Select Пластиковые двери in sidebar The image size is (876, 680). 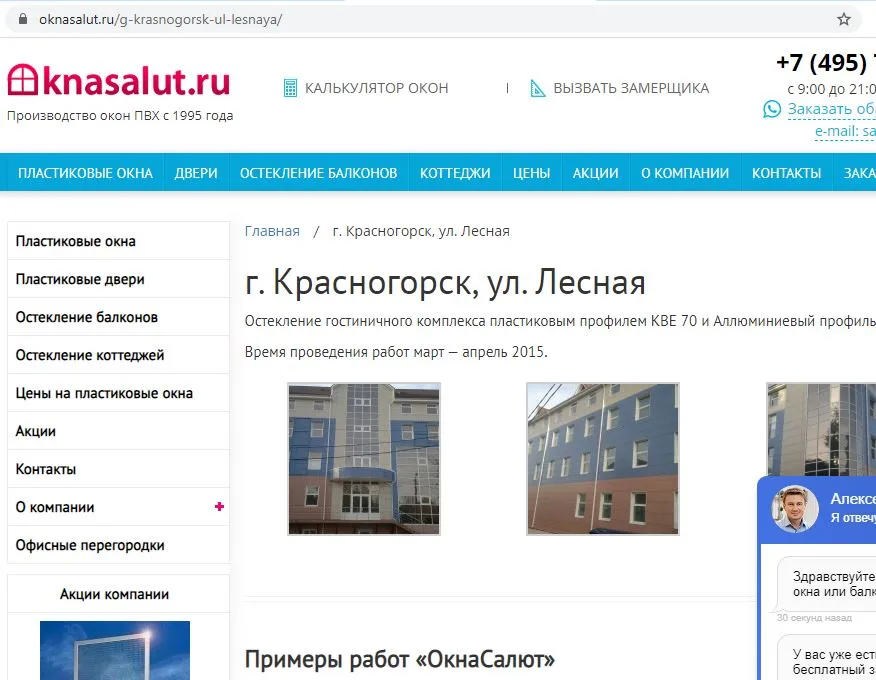(118, 279)
